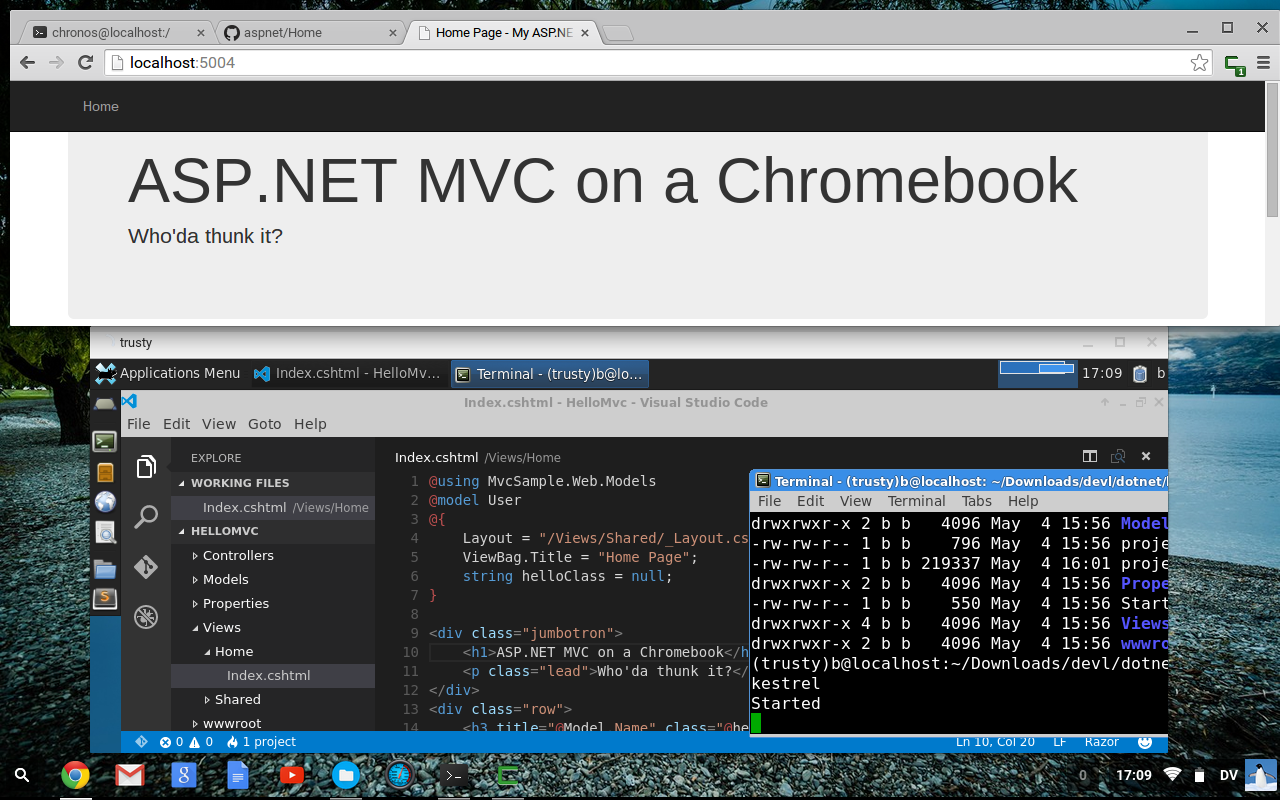
Task: Open Index.cshtml under WORKING FILES
Action: tap(272, 507)
